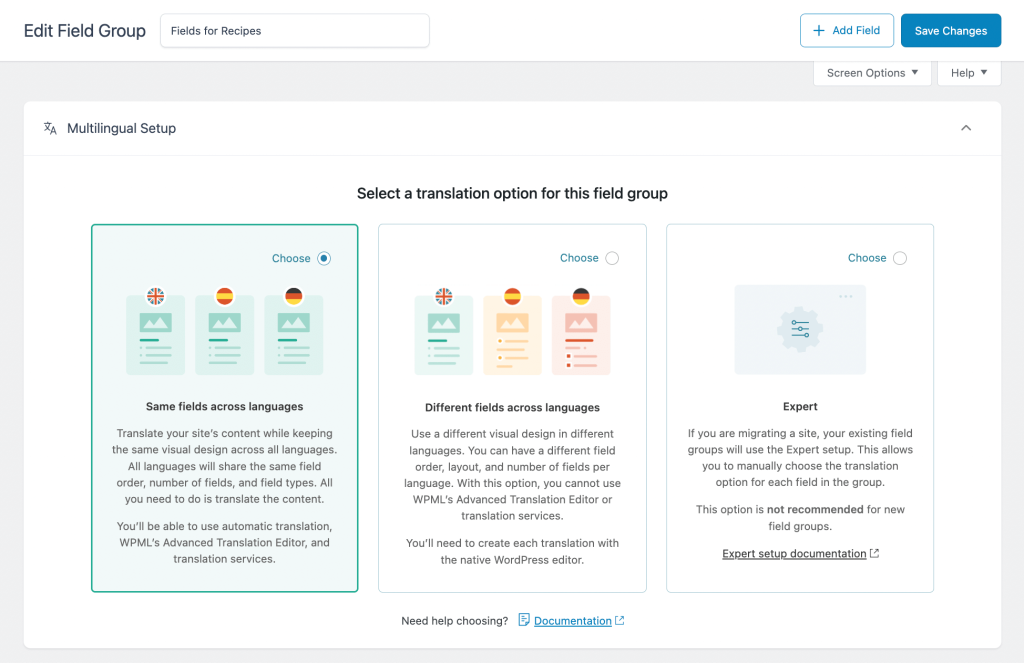
Task: Click external link icon after Documentation link
Action: point(620,621)
